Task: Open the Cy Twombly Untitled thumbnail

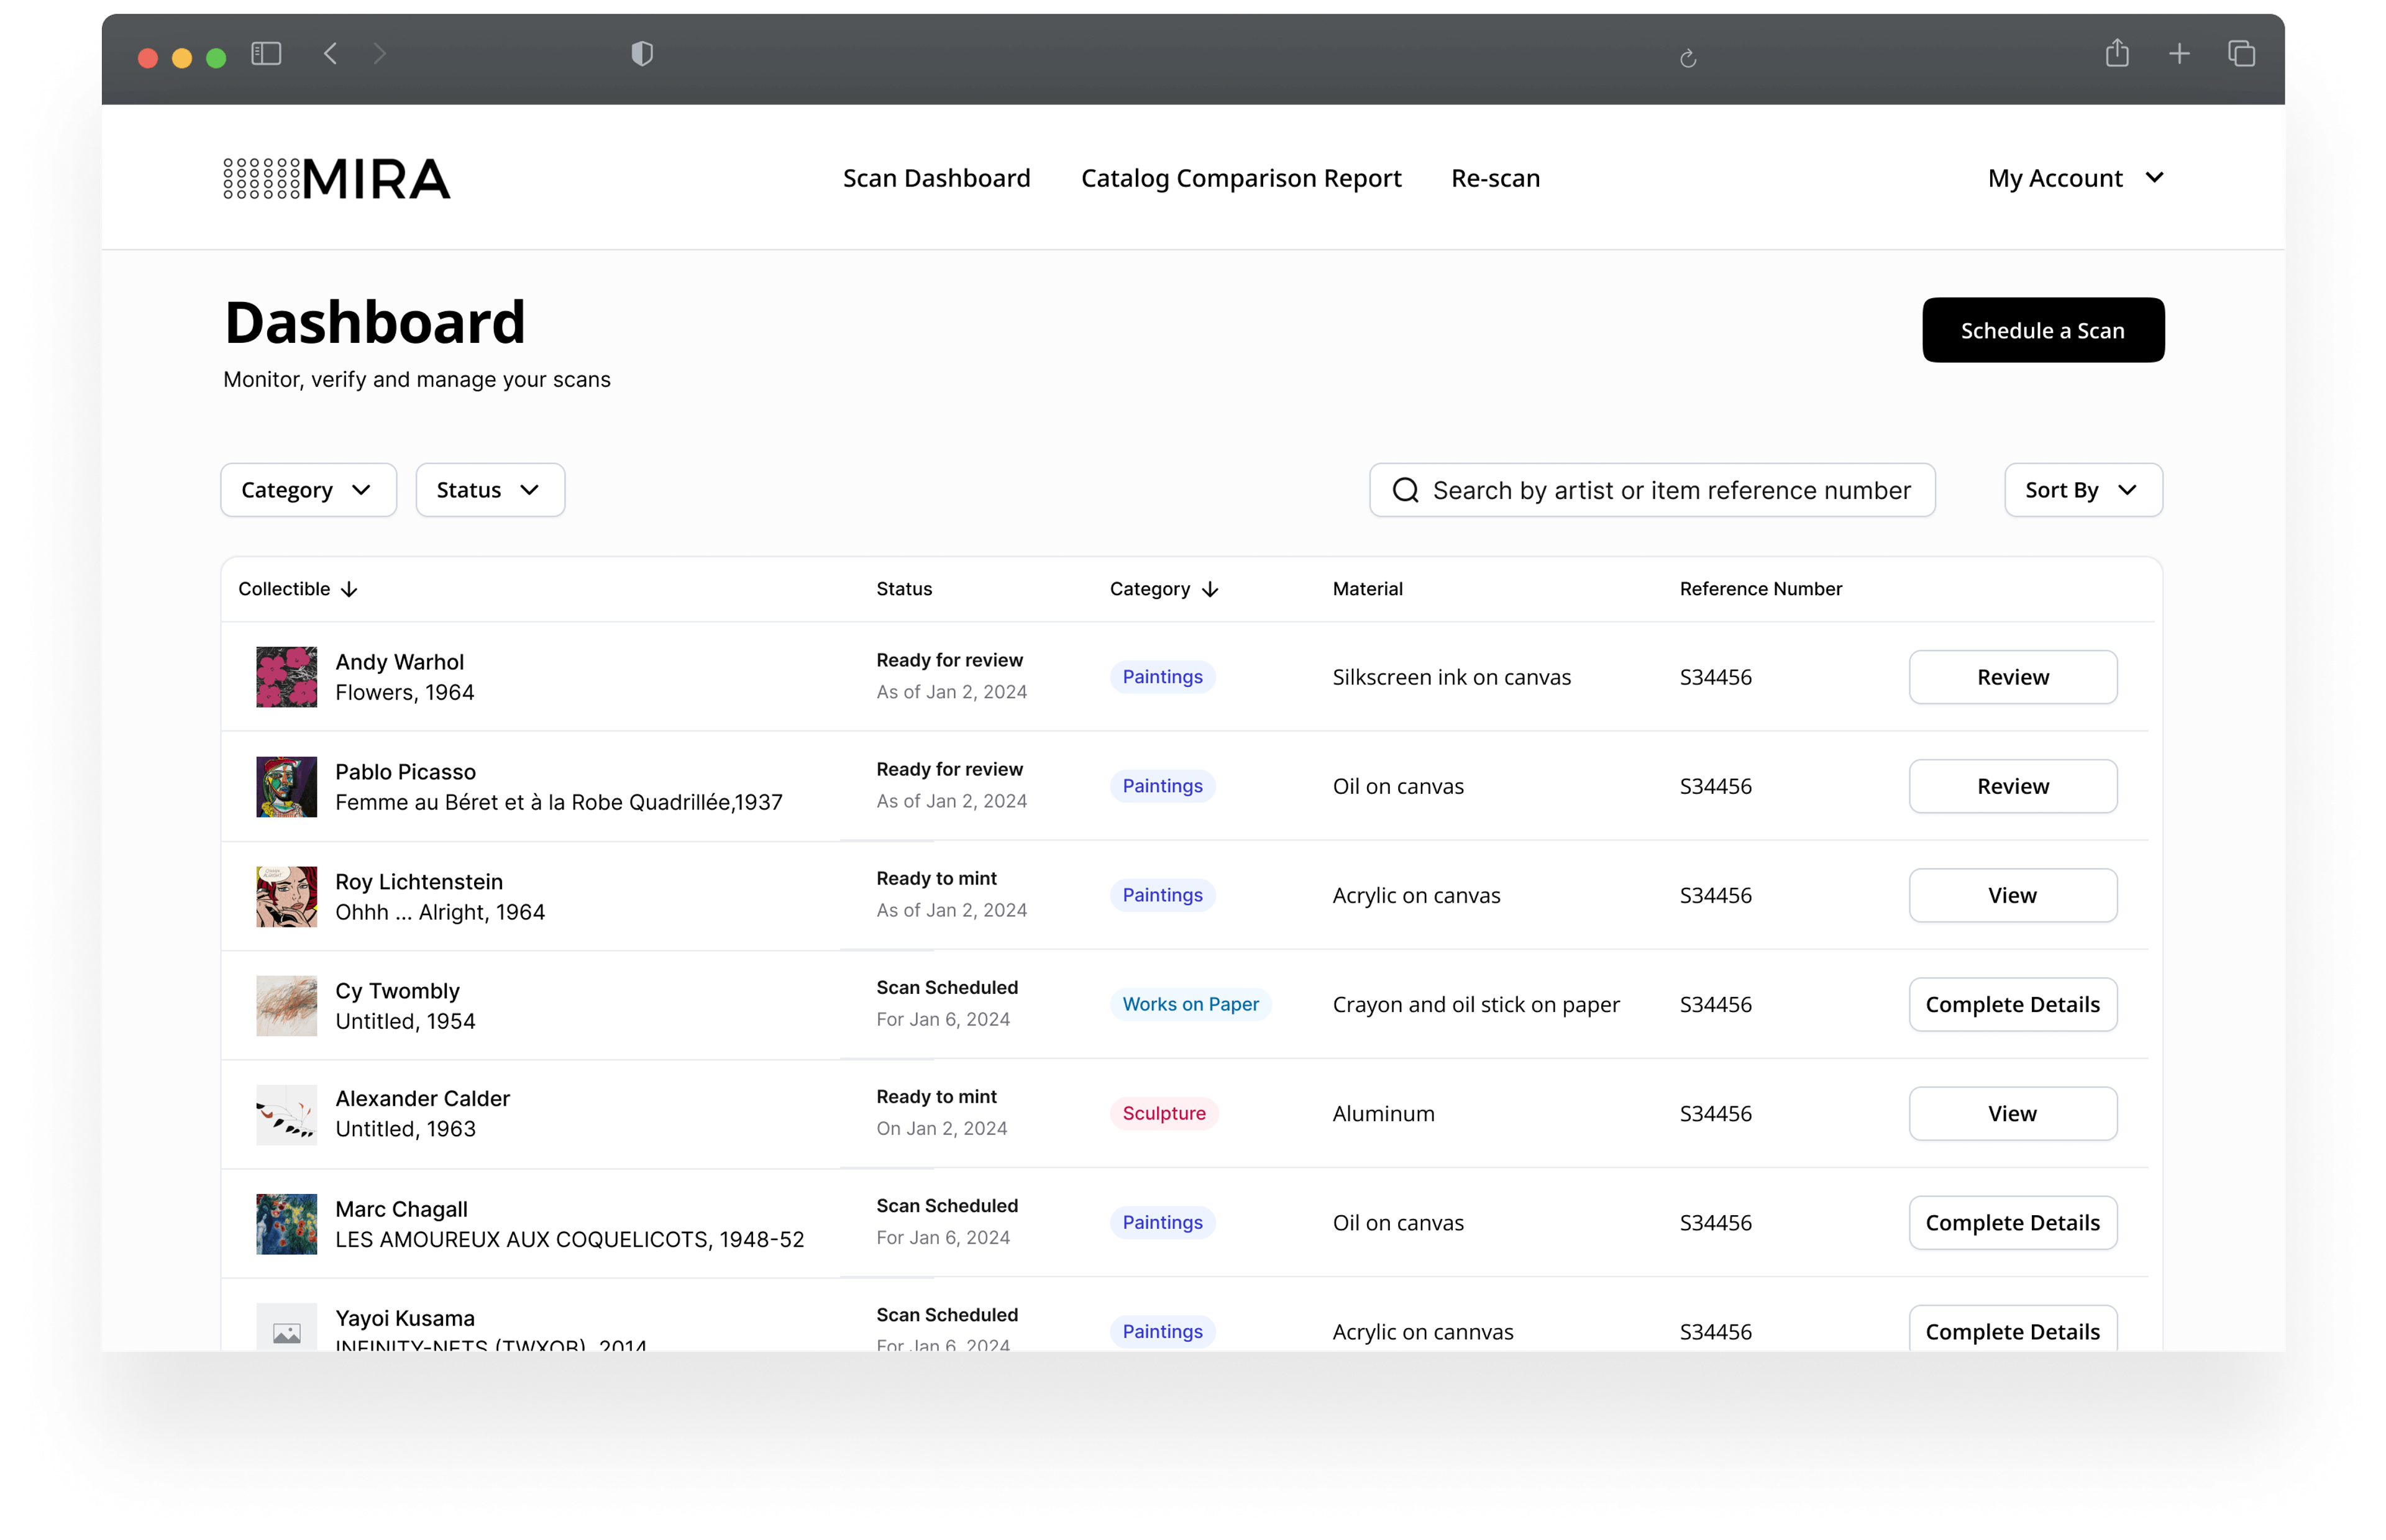Action: click(286, 1005)
